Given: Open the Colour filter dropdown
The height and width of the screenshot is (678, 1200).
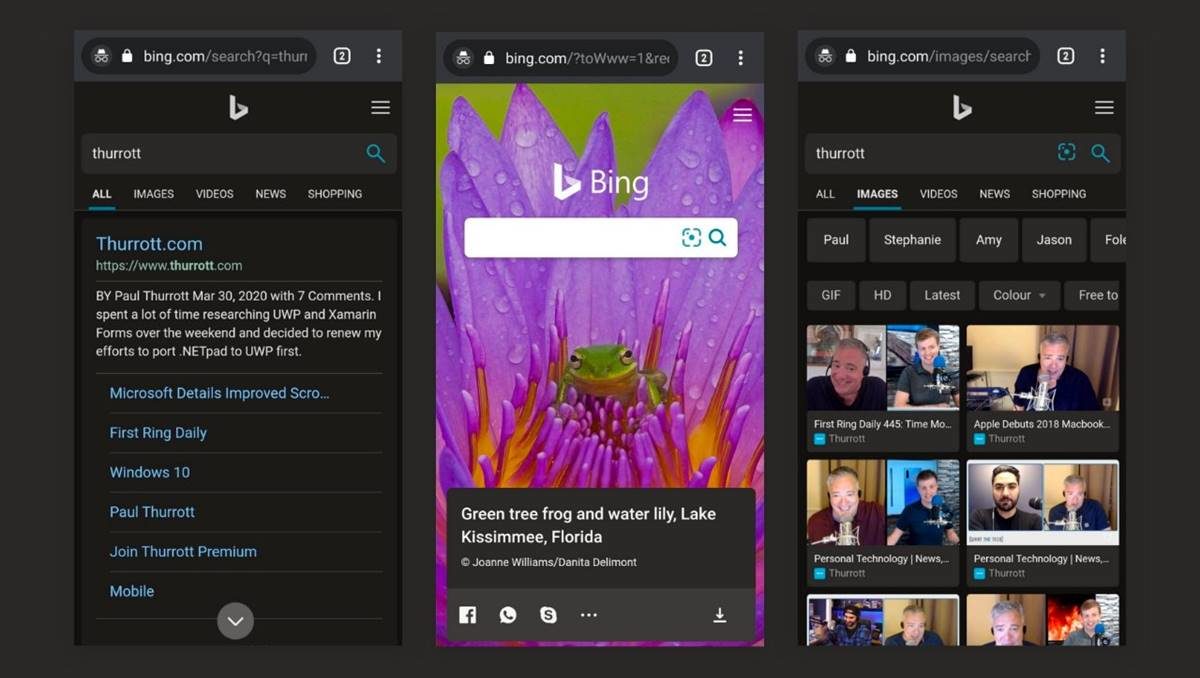Looking at the screenshot, I should 1018,295.
